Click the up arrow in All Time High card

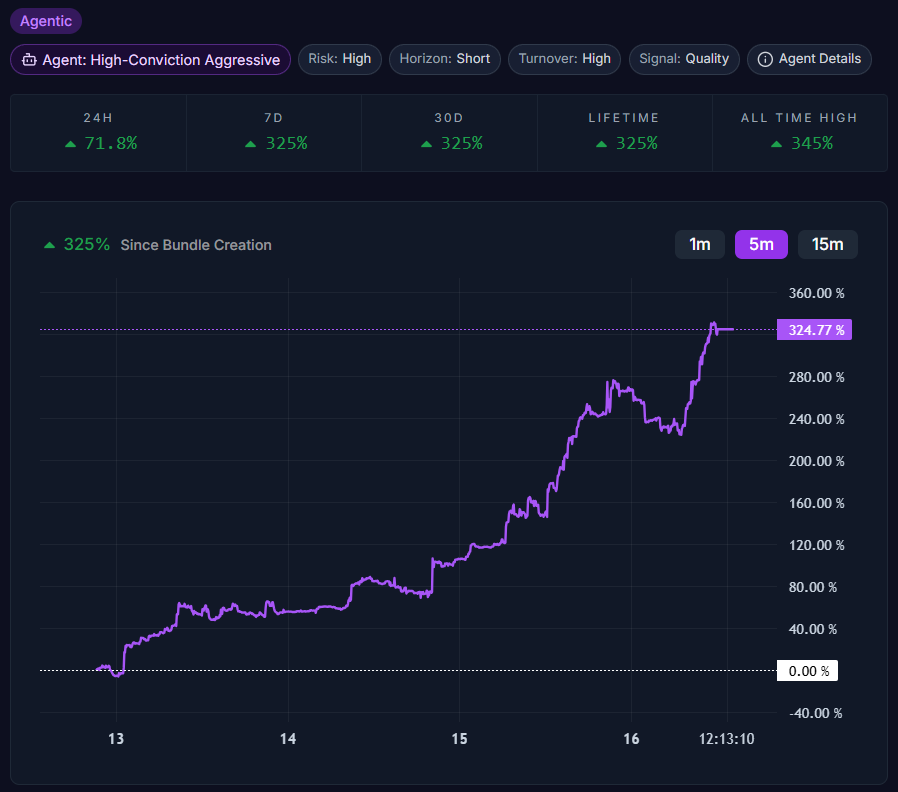coord(777,144)
